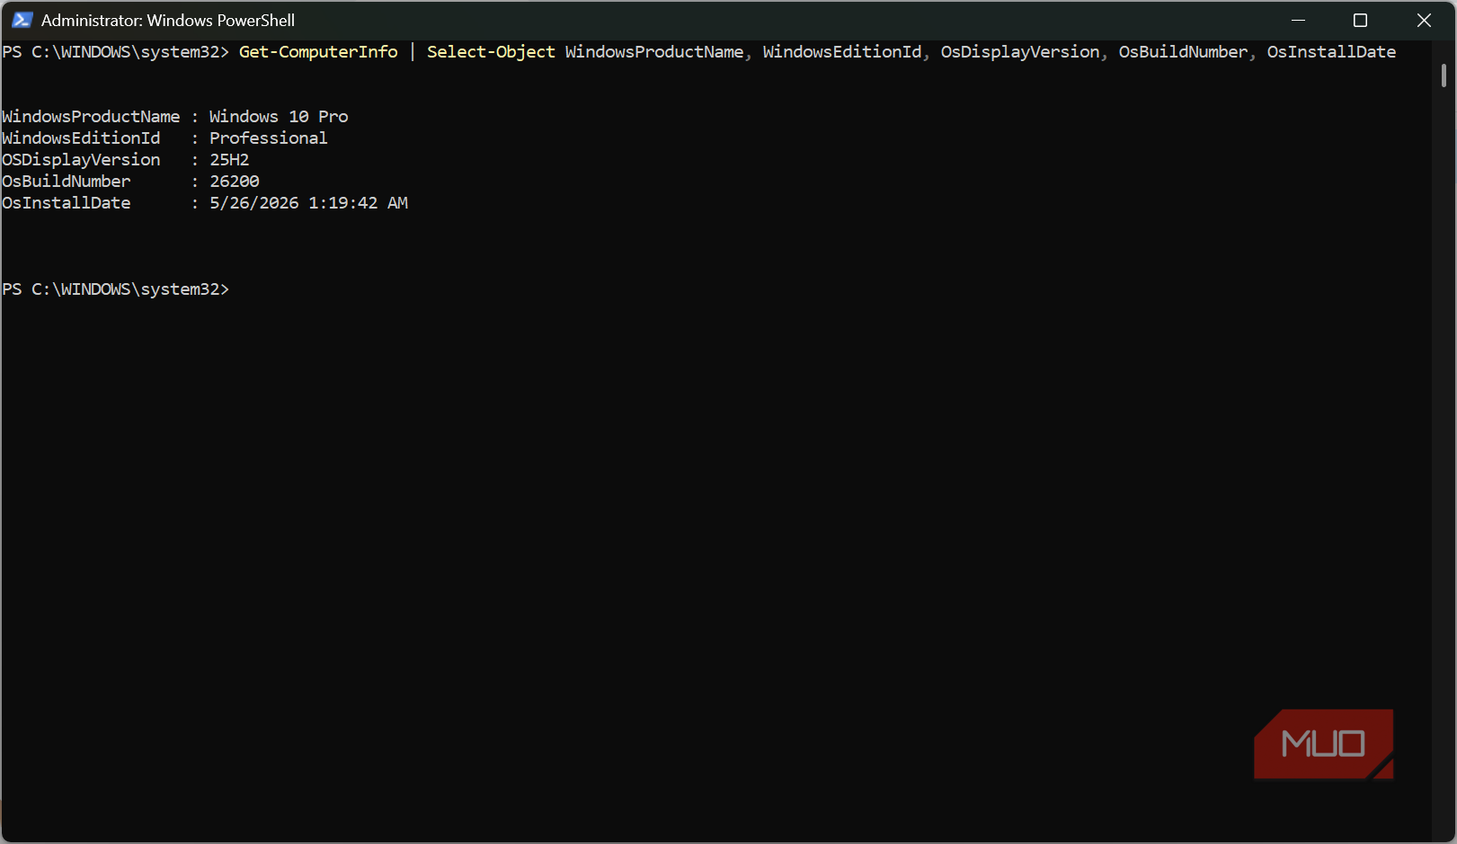Click the vertical scrollbar thumb

1444,76
